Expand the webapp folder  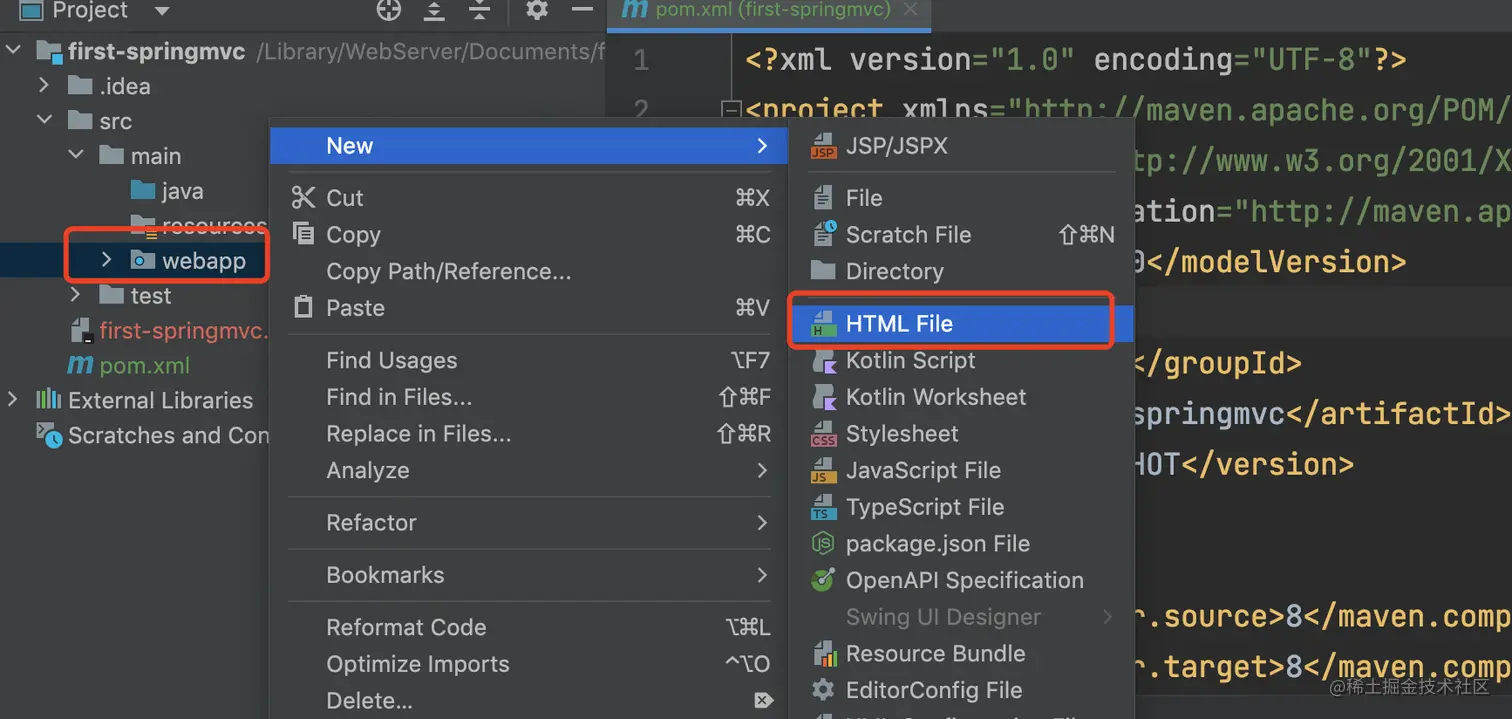point(107,261)
